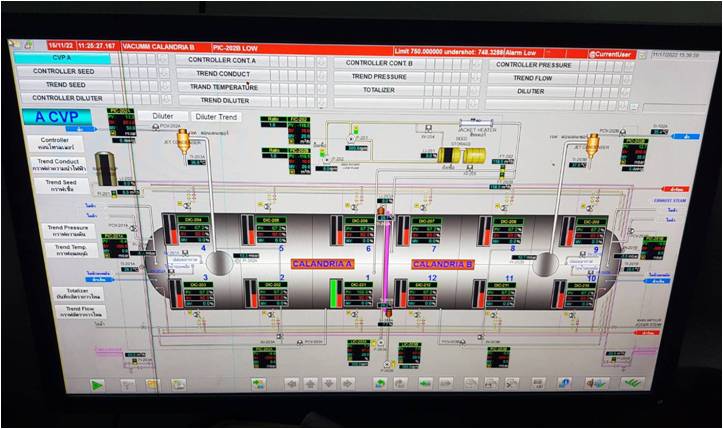Viewport: 723px width, 429px height.
Task: Click the right-side jet condenser icon
Action: (592, 144)
